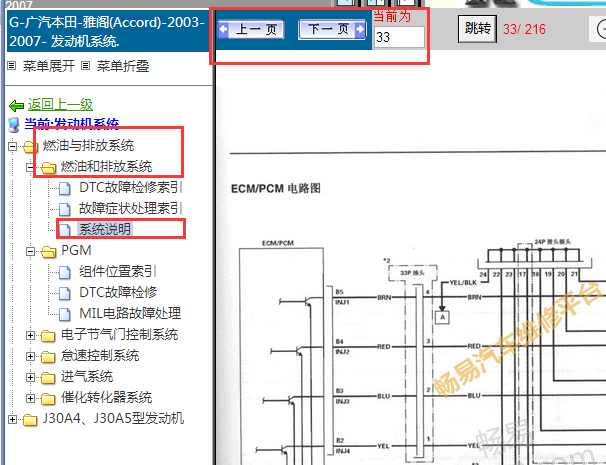Select the PGM folder
The image size is (606, 465).
[x=77, y=250]
